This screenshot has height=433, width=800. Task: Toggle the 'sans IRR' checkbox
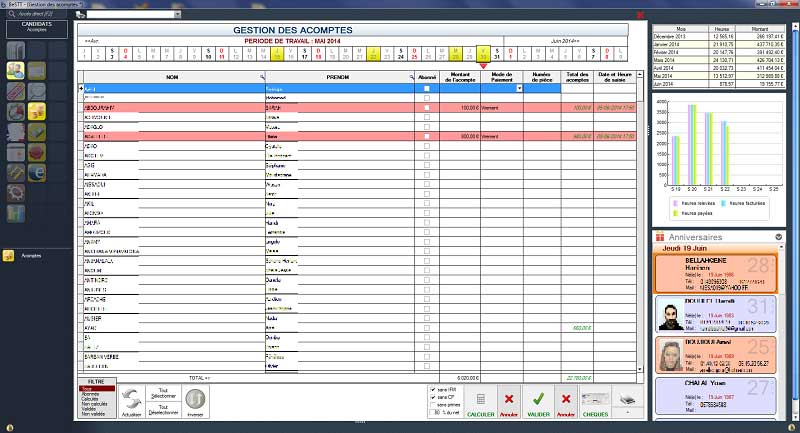(x=433, y=390)
